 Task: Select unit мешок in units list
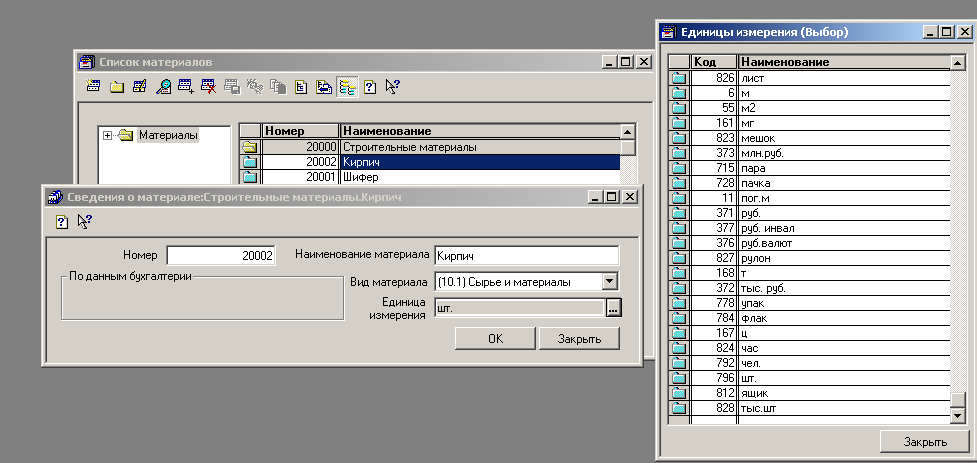[820, 138]
